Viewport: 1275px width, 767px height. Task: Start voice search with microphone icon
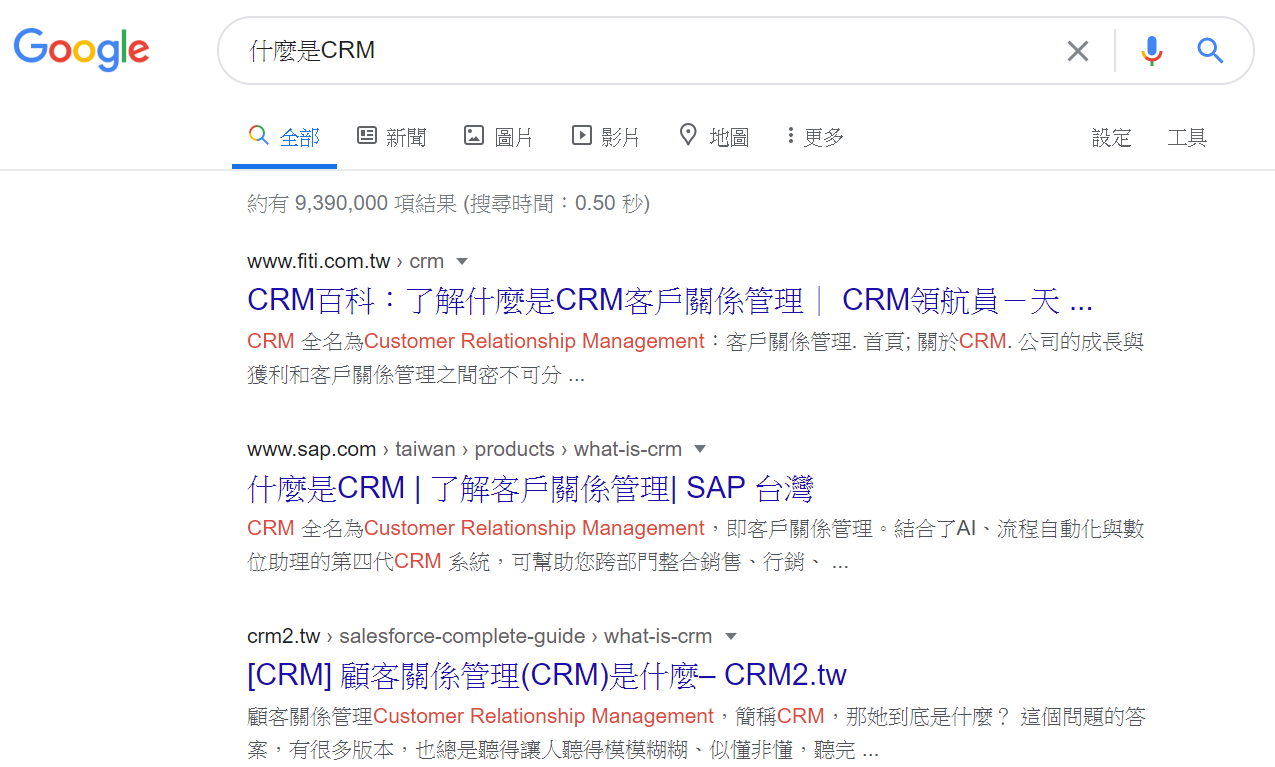[x=1152, y=51]
